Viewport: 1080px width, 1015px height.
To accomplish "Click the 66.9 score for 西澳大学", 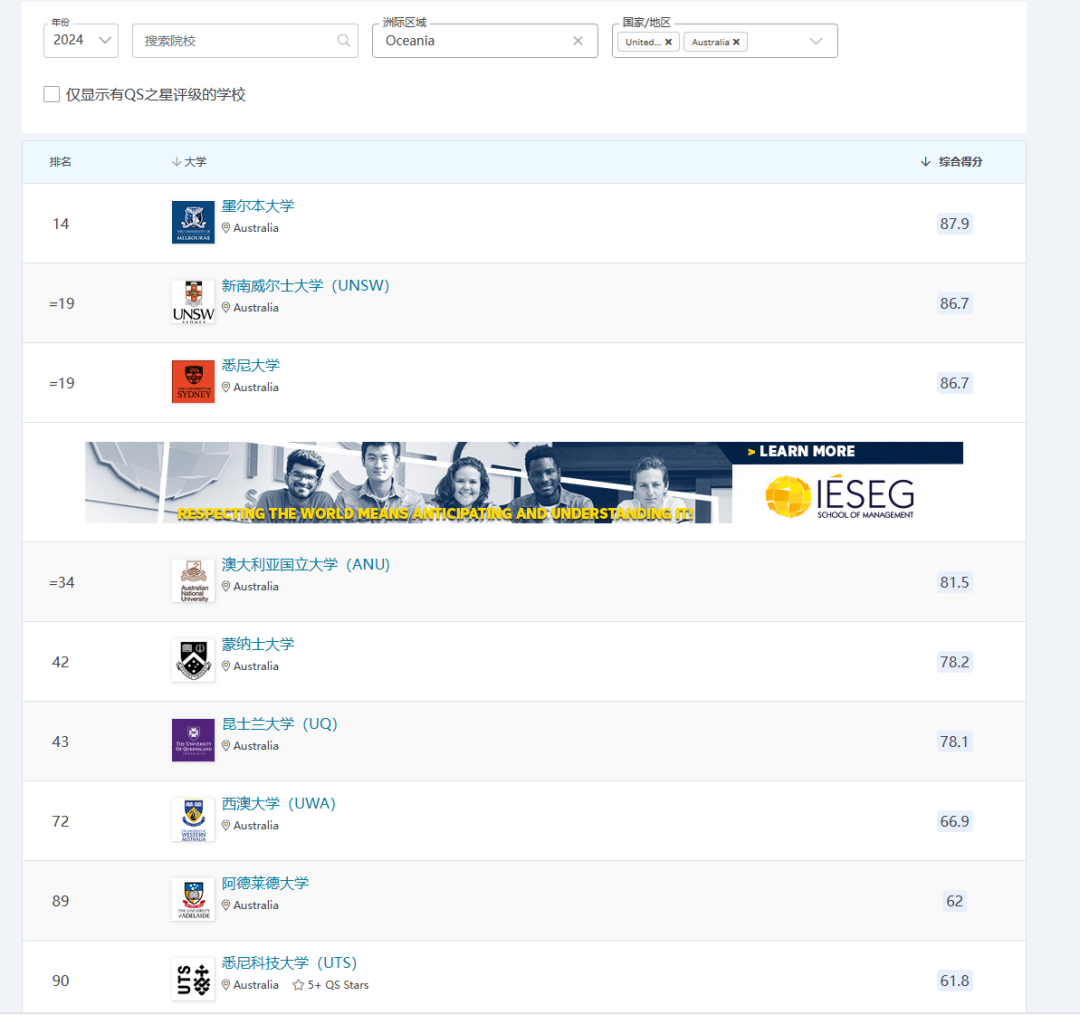I will click(955, 822).
